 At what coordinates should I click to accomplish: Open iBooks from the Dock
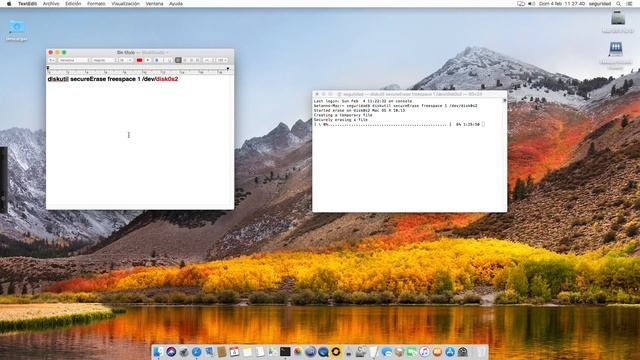pyautogui.click(x=437, y=351)
